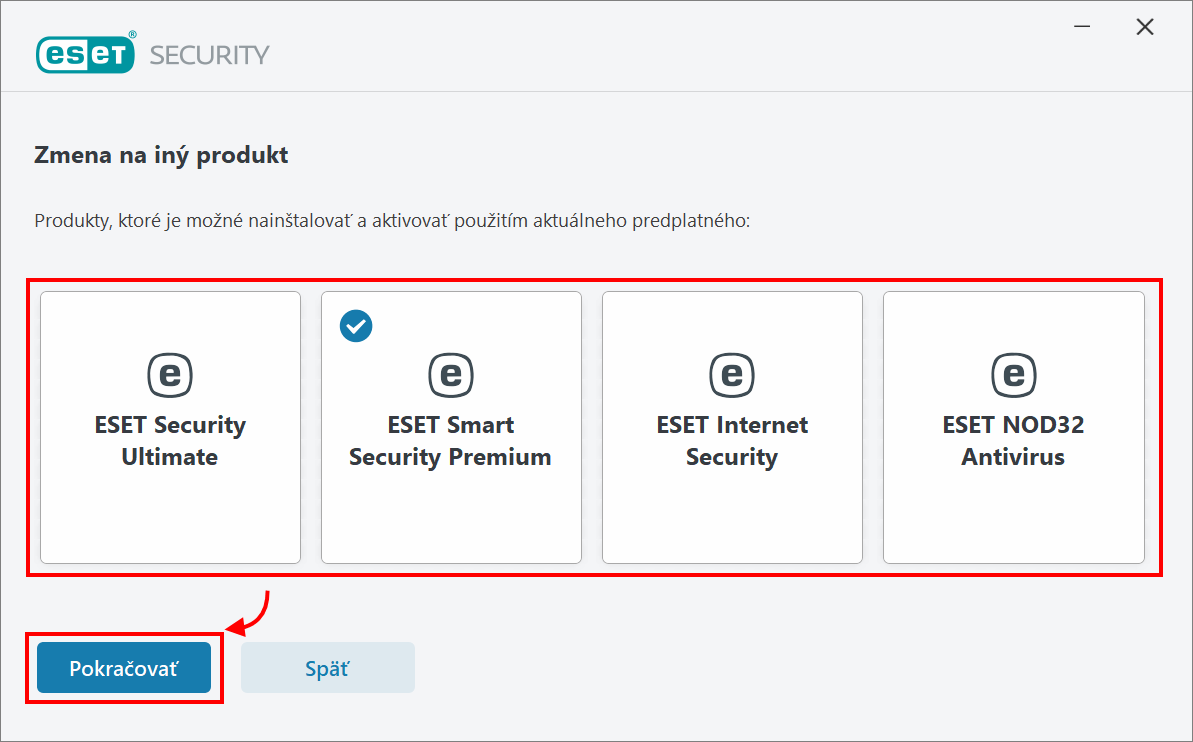Click the ESET Smart Security Premium 'e' icon

pyautogui.click(x=451, y=375)
